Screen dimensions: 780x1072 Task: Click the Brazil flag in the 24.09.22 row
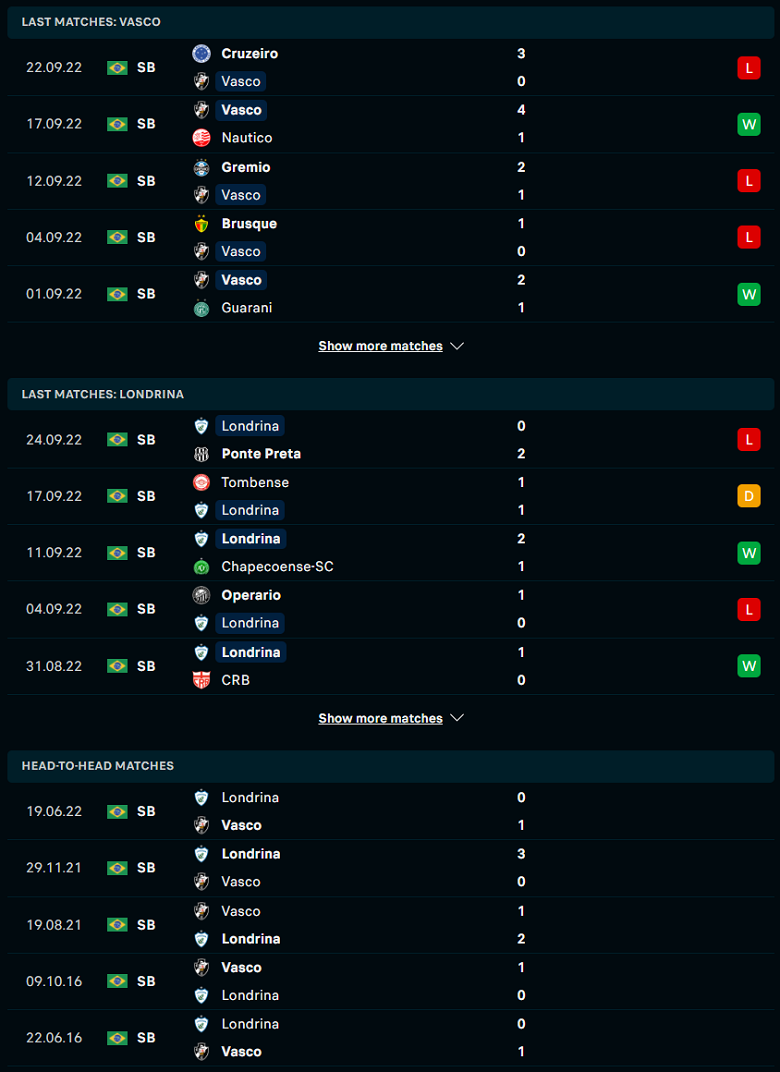118,440
